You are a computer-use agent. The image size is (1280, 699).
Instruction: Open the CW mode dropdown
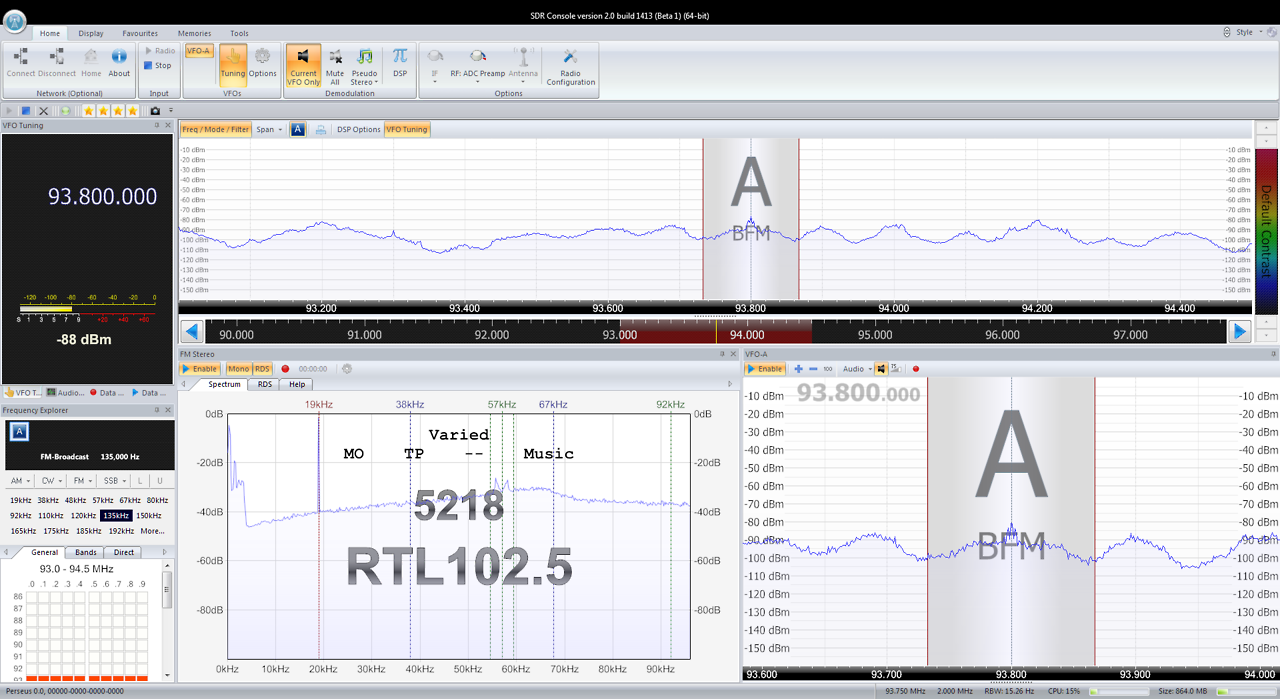pyautogui.click(x=51, y=481)
